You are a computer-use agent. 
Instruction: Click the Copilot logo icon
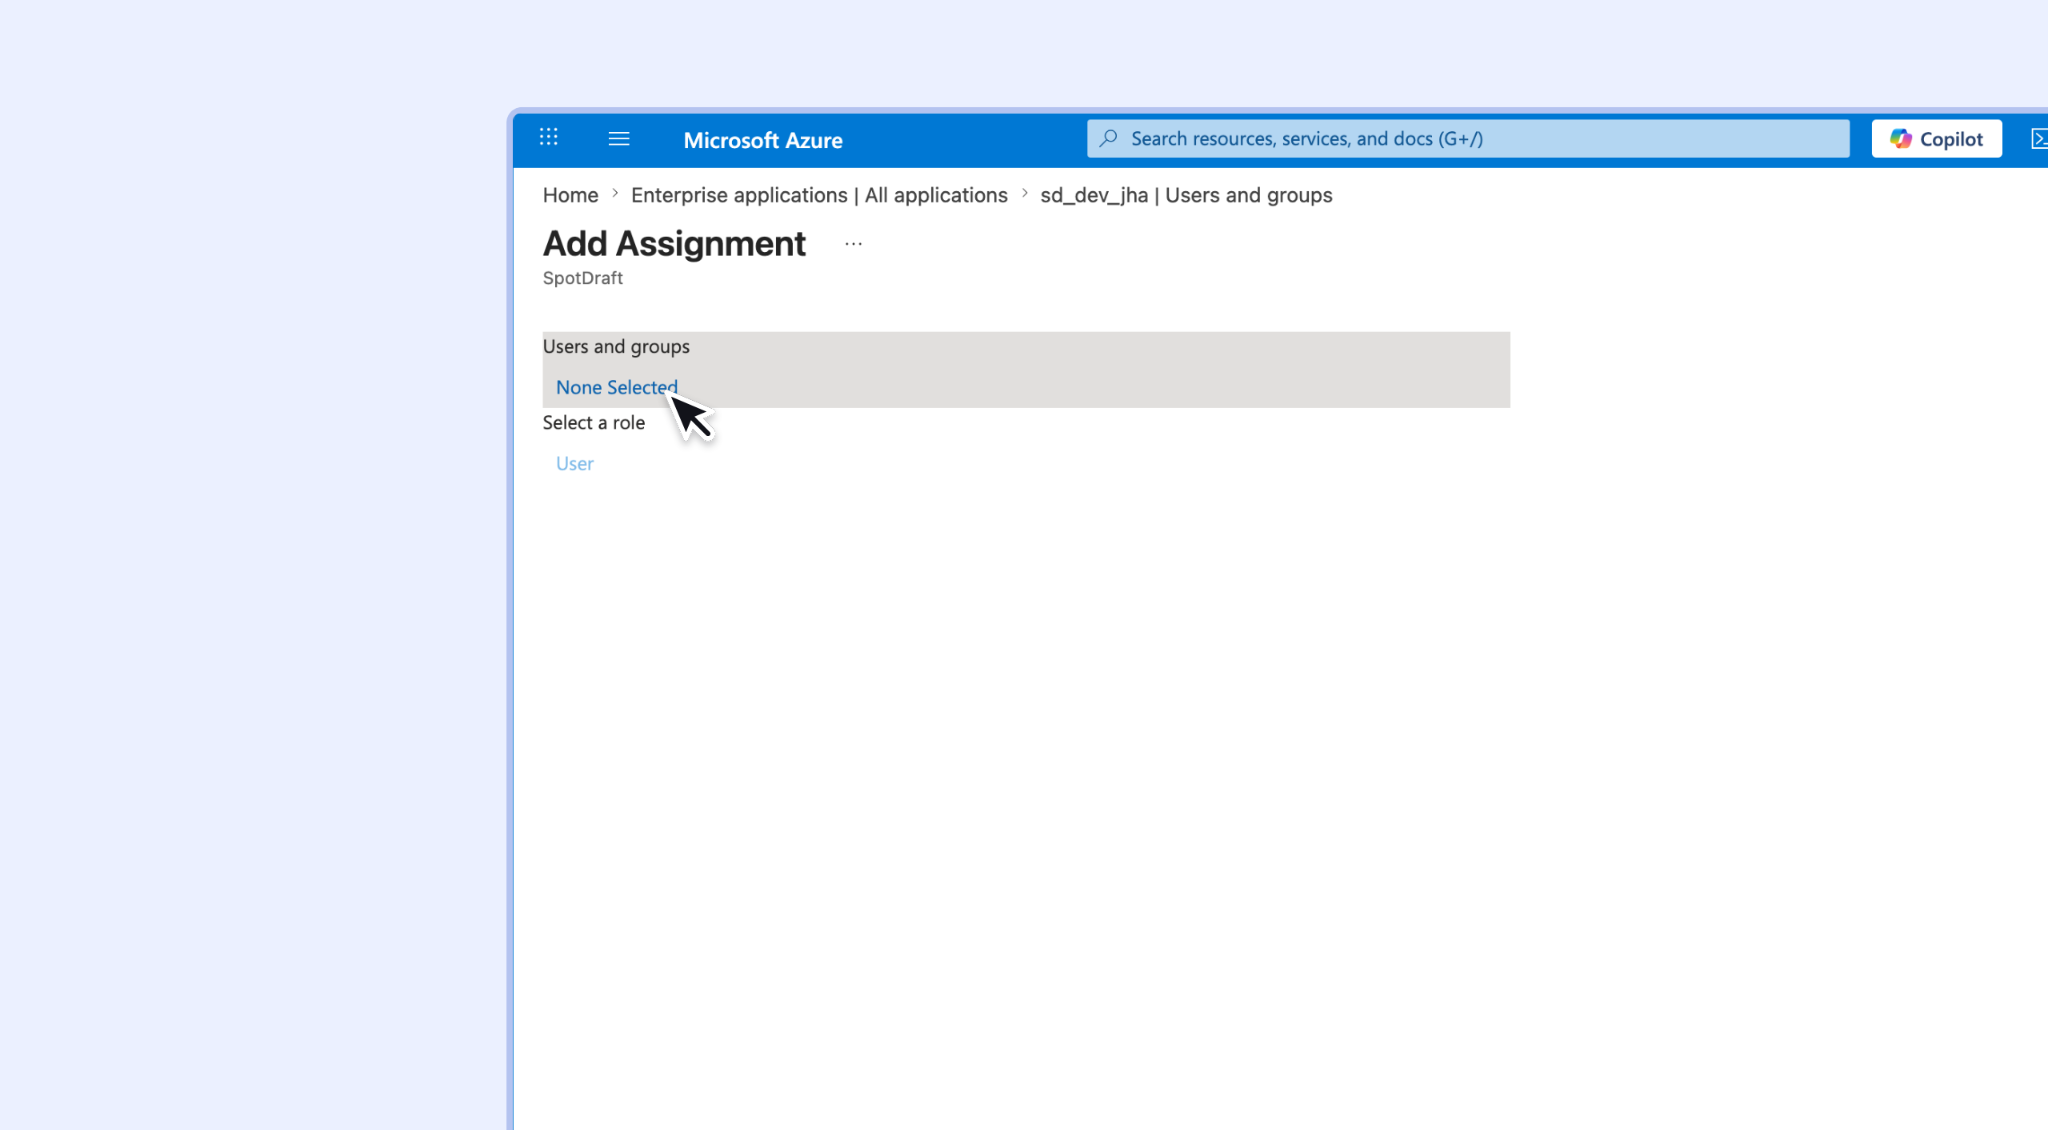[x=1901, y=139]
